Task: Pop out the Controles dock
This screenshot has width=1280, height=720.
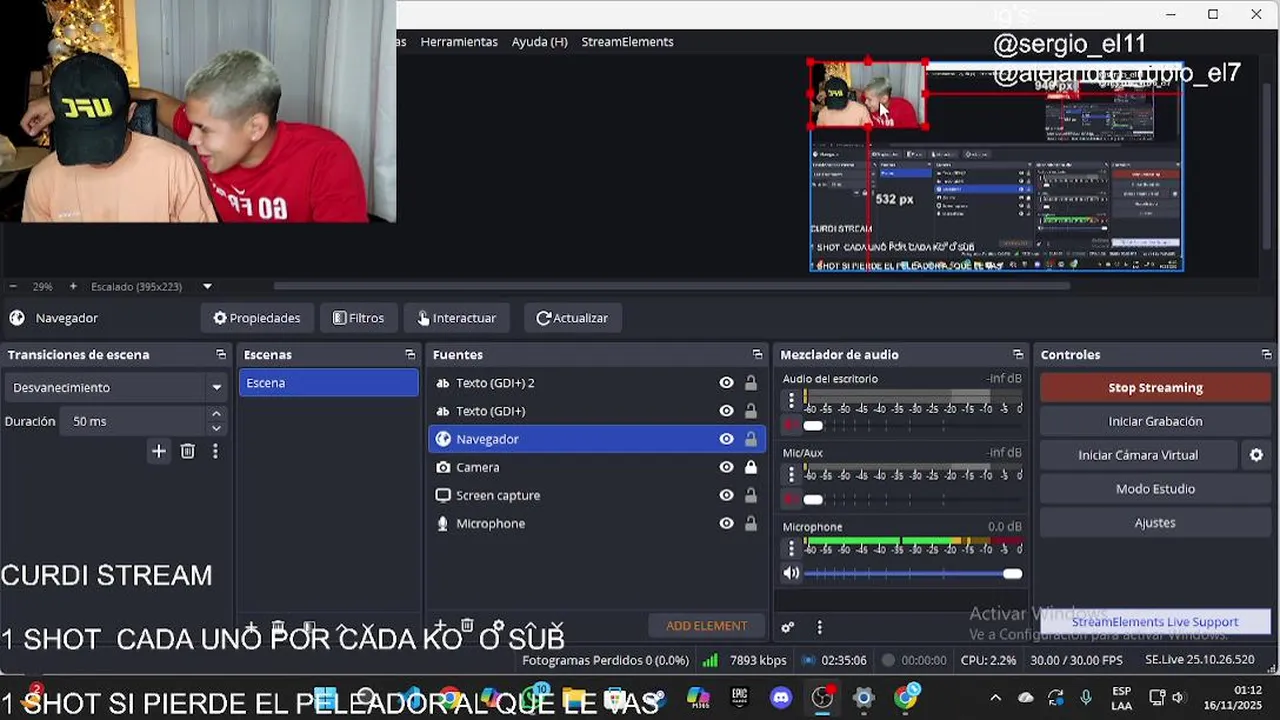Action: (1267, 355)
